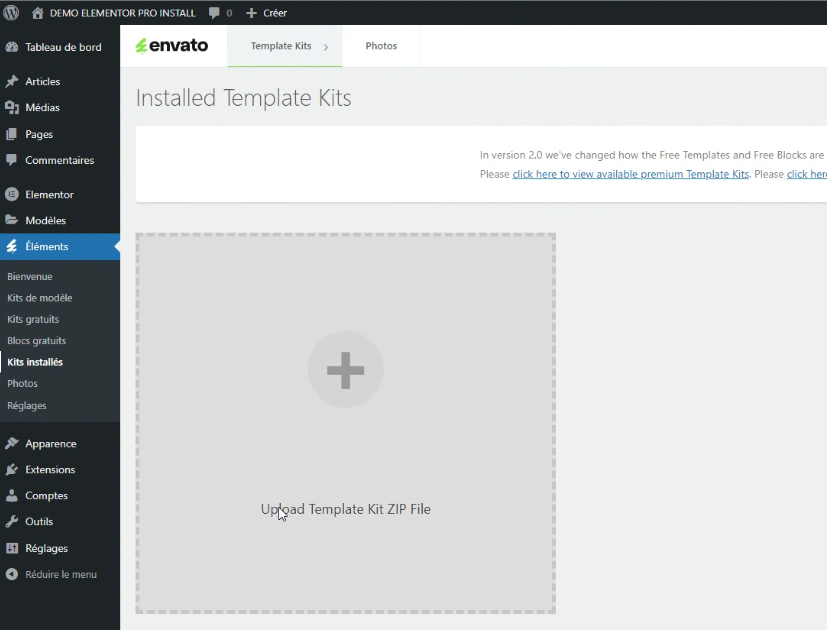Open the comments bubble icon in admin bar

point(214,13)
